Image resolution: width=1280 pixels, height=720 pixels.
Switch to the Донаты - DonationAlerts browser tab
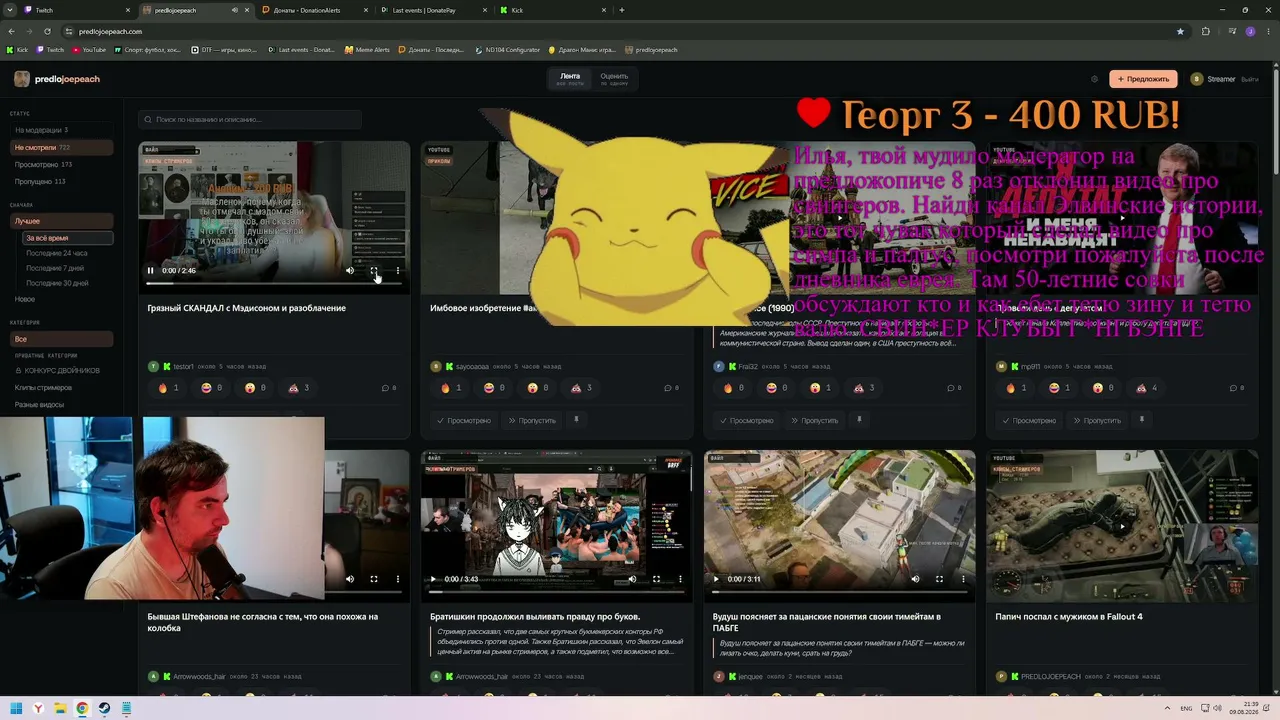point(313,10)
